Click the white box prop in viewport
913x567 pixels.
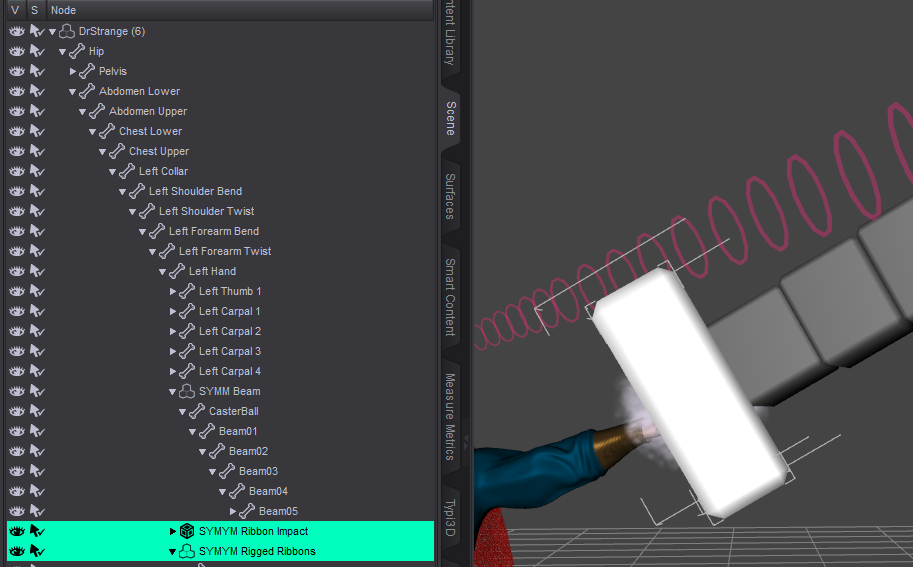[x=690, y=391]
